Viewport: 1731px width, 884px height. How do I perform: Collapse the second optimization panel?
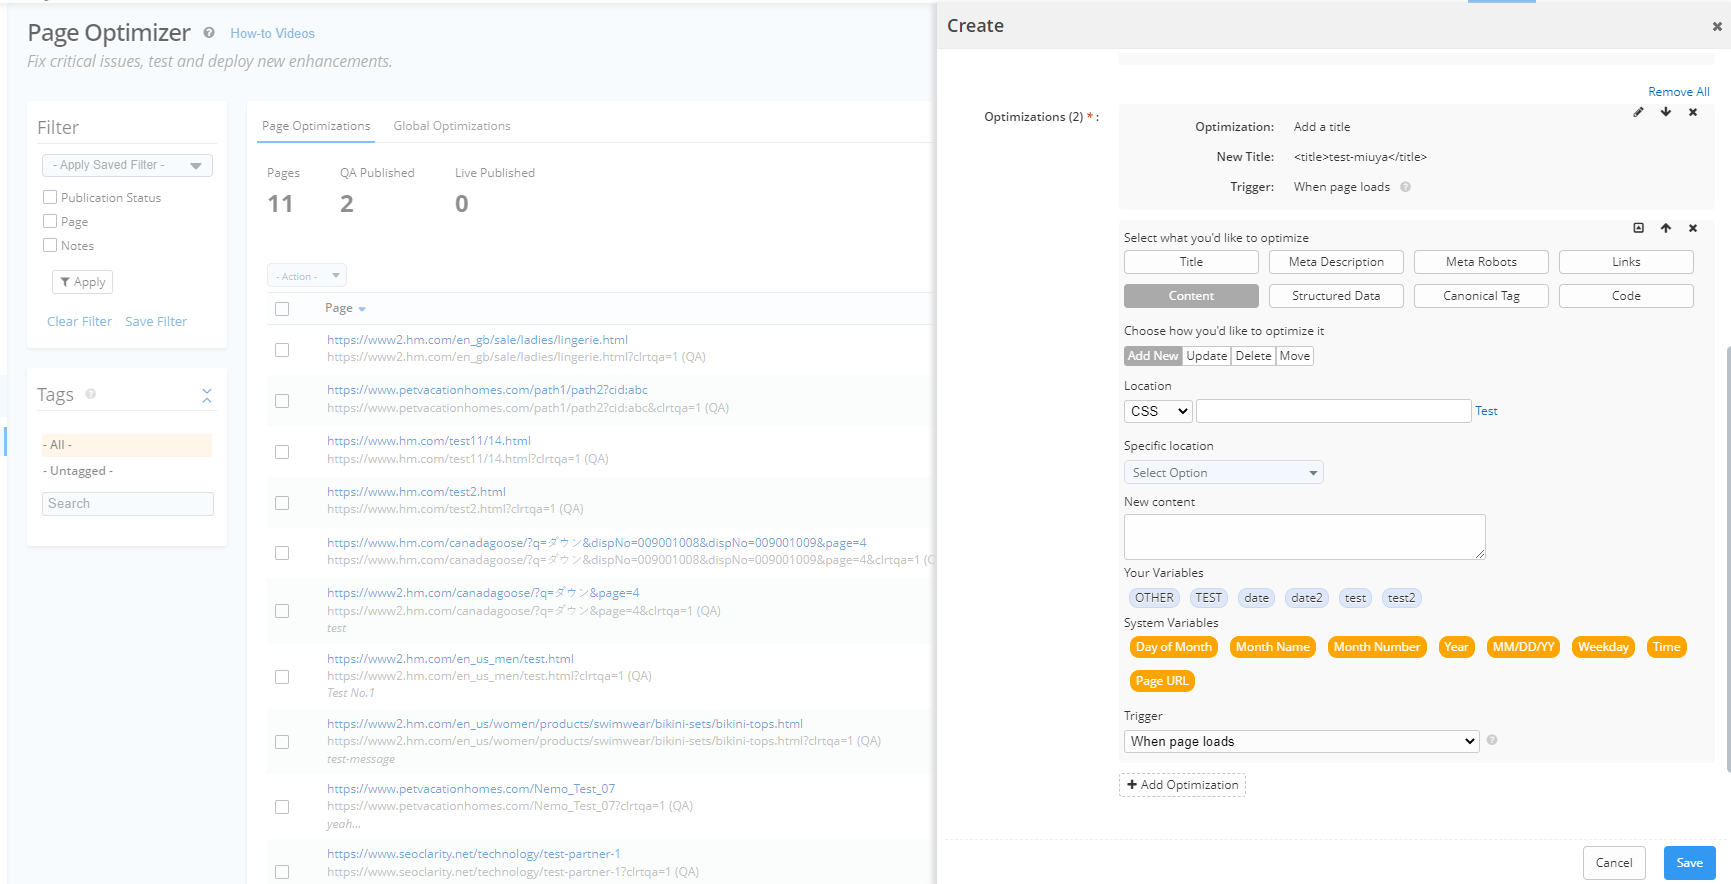(x=1638, y=228)
